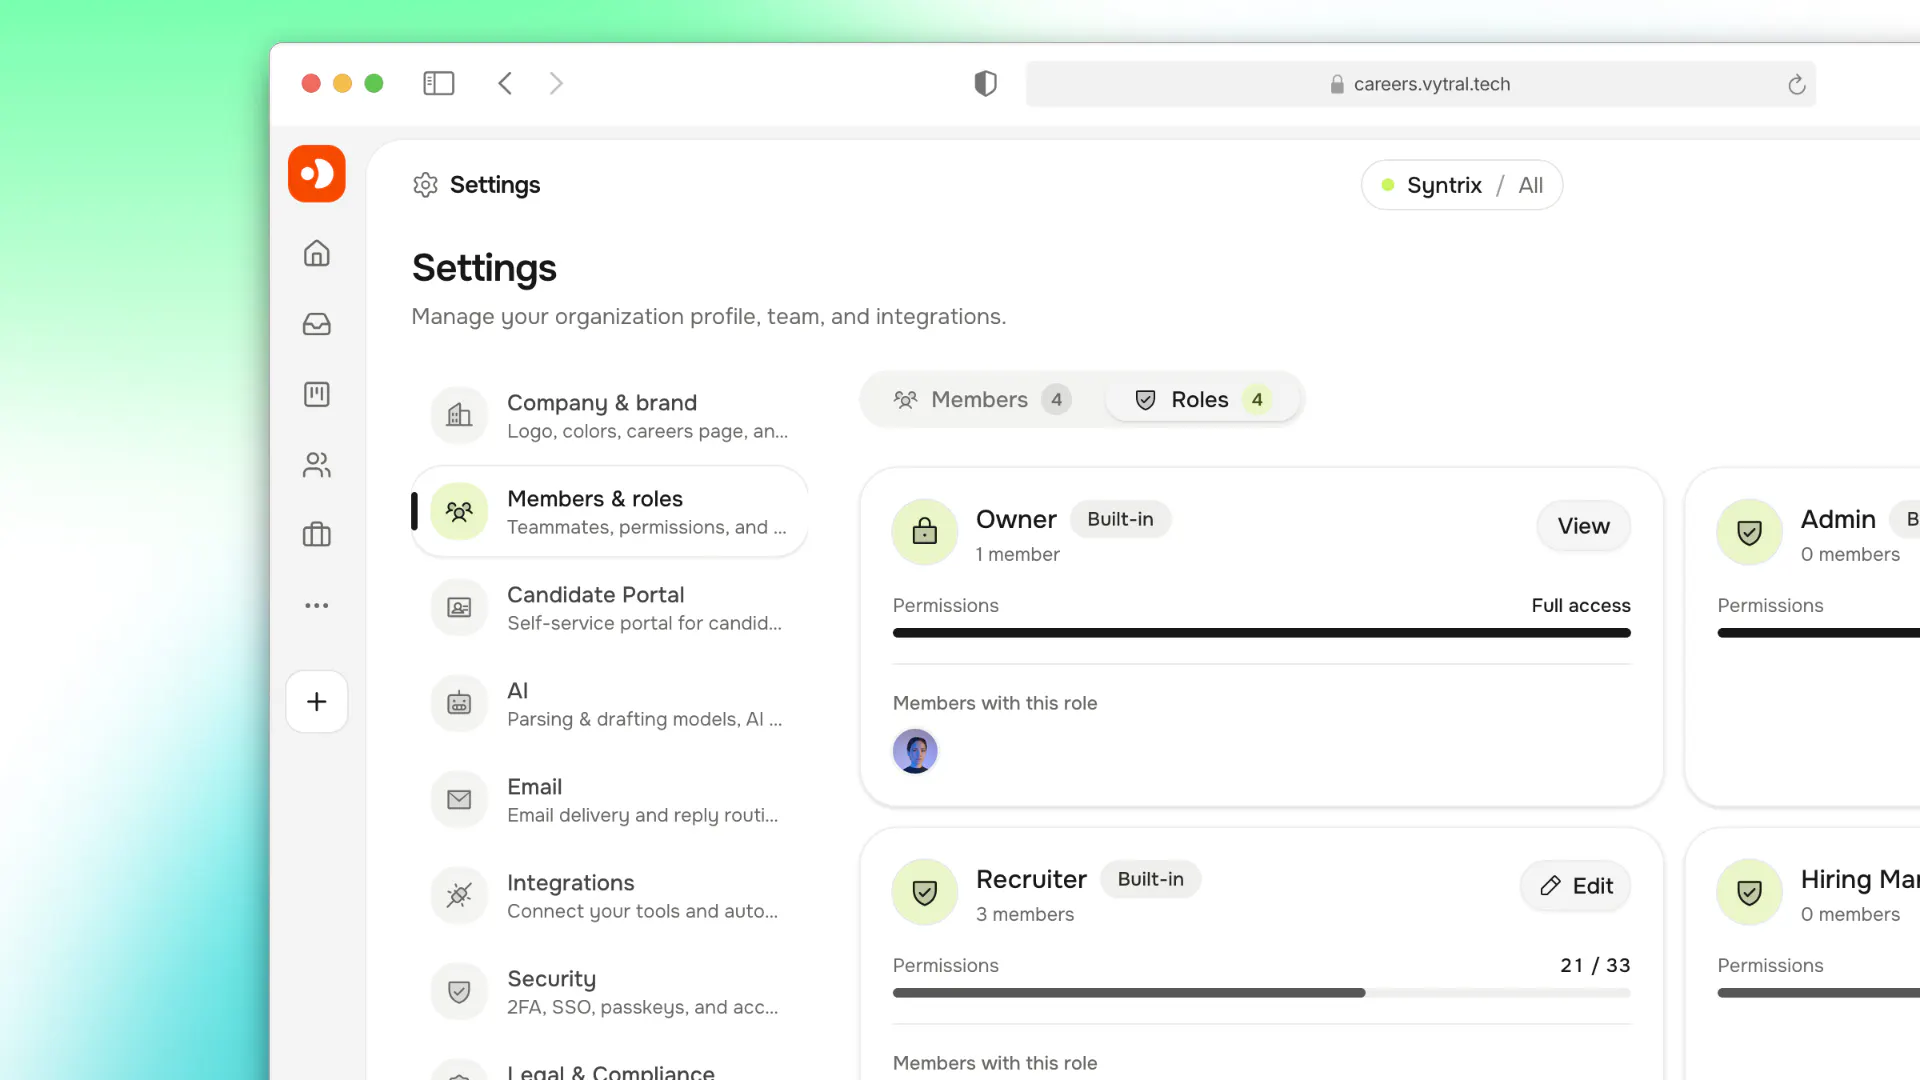Click the Hiring Manager role shield icon
Viewport: 1920px width, 1080px height.
(1750, 892)
